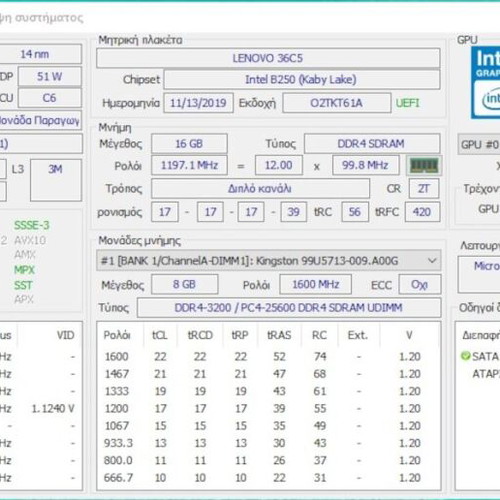Image resolution: width=500 pixels, height=500 pixels.
Task: Click the 1333 clock cell in the timings table
Action: click(117, 391)
